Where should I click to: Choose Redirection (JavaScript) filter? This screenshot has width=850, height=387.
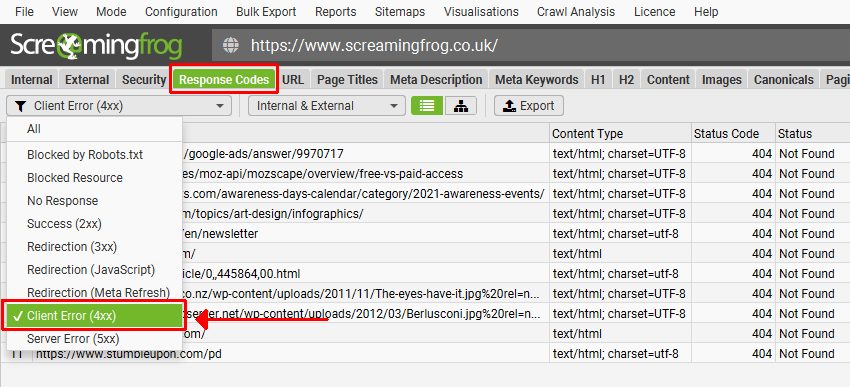coord(94,270)
